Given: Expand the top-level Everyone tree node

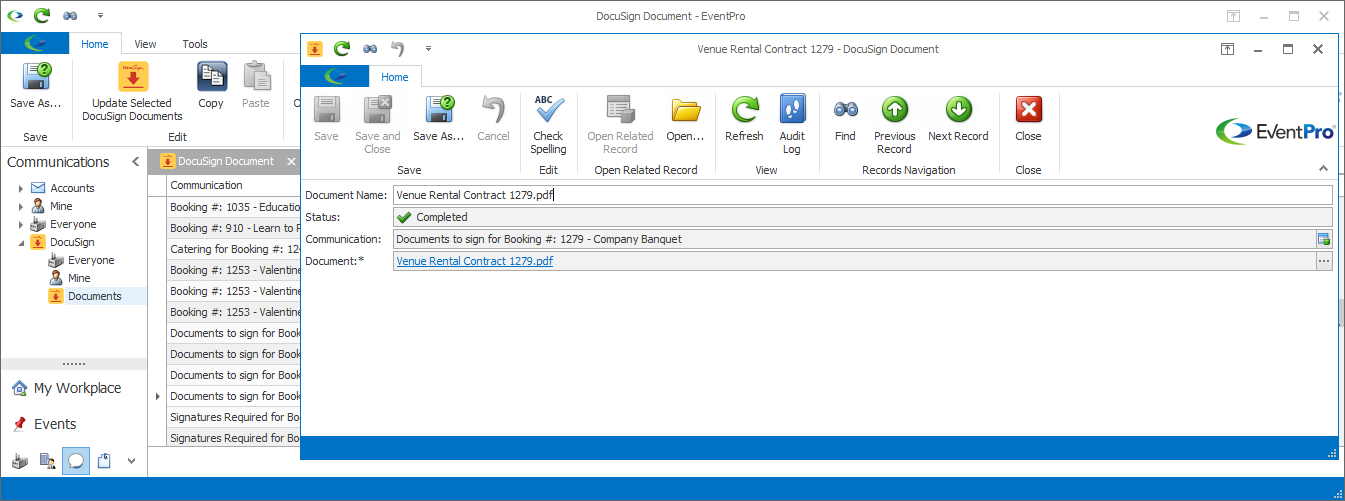Looking at the screenshot, I should coord(20,224).
